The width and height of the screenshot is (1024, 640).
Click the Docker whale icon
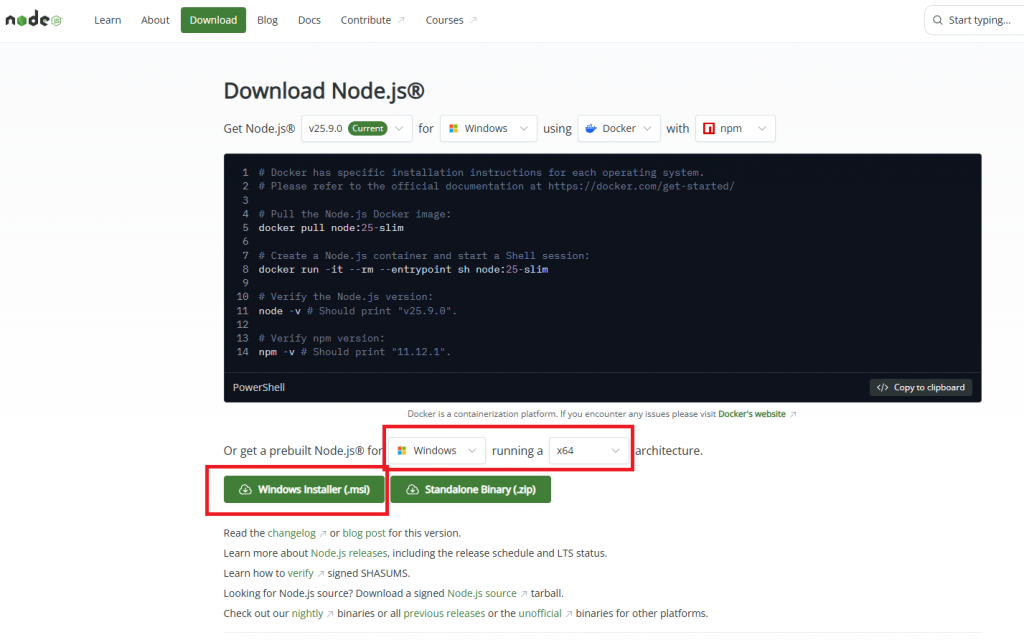click(x=590, y=129)
